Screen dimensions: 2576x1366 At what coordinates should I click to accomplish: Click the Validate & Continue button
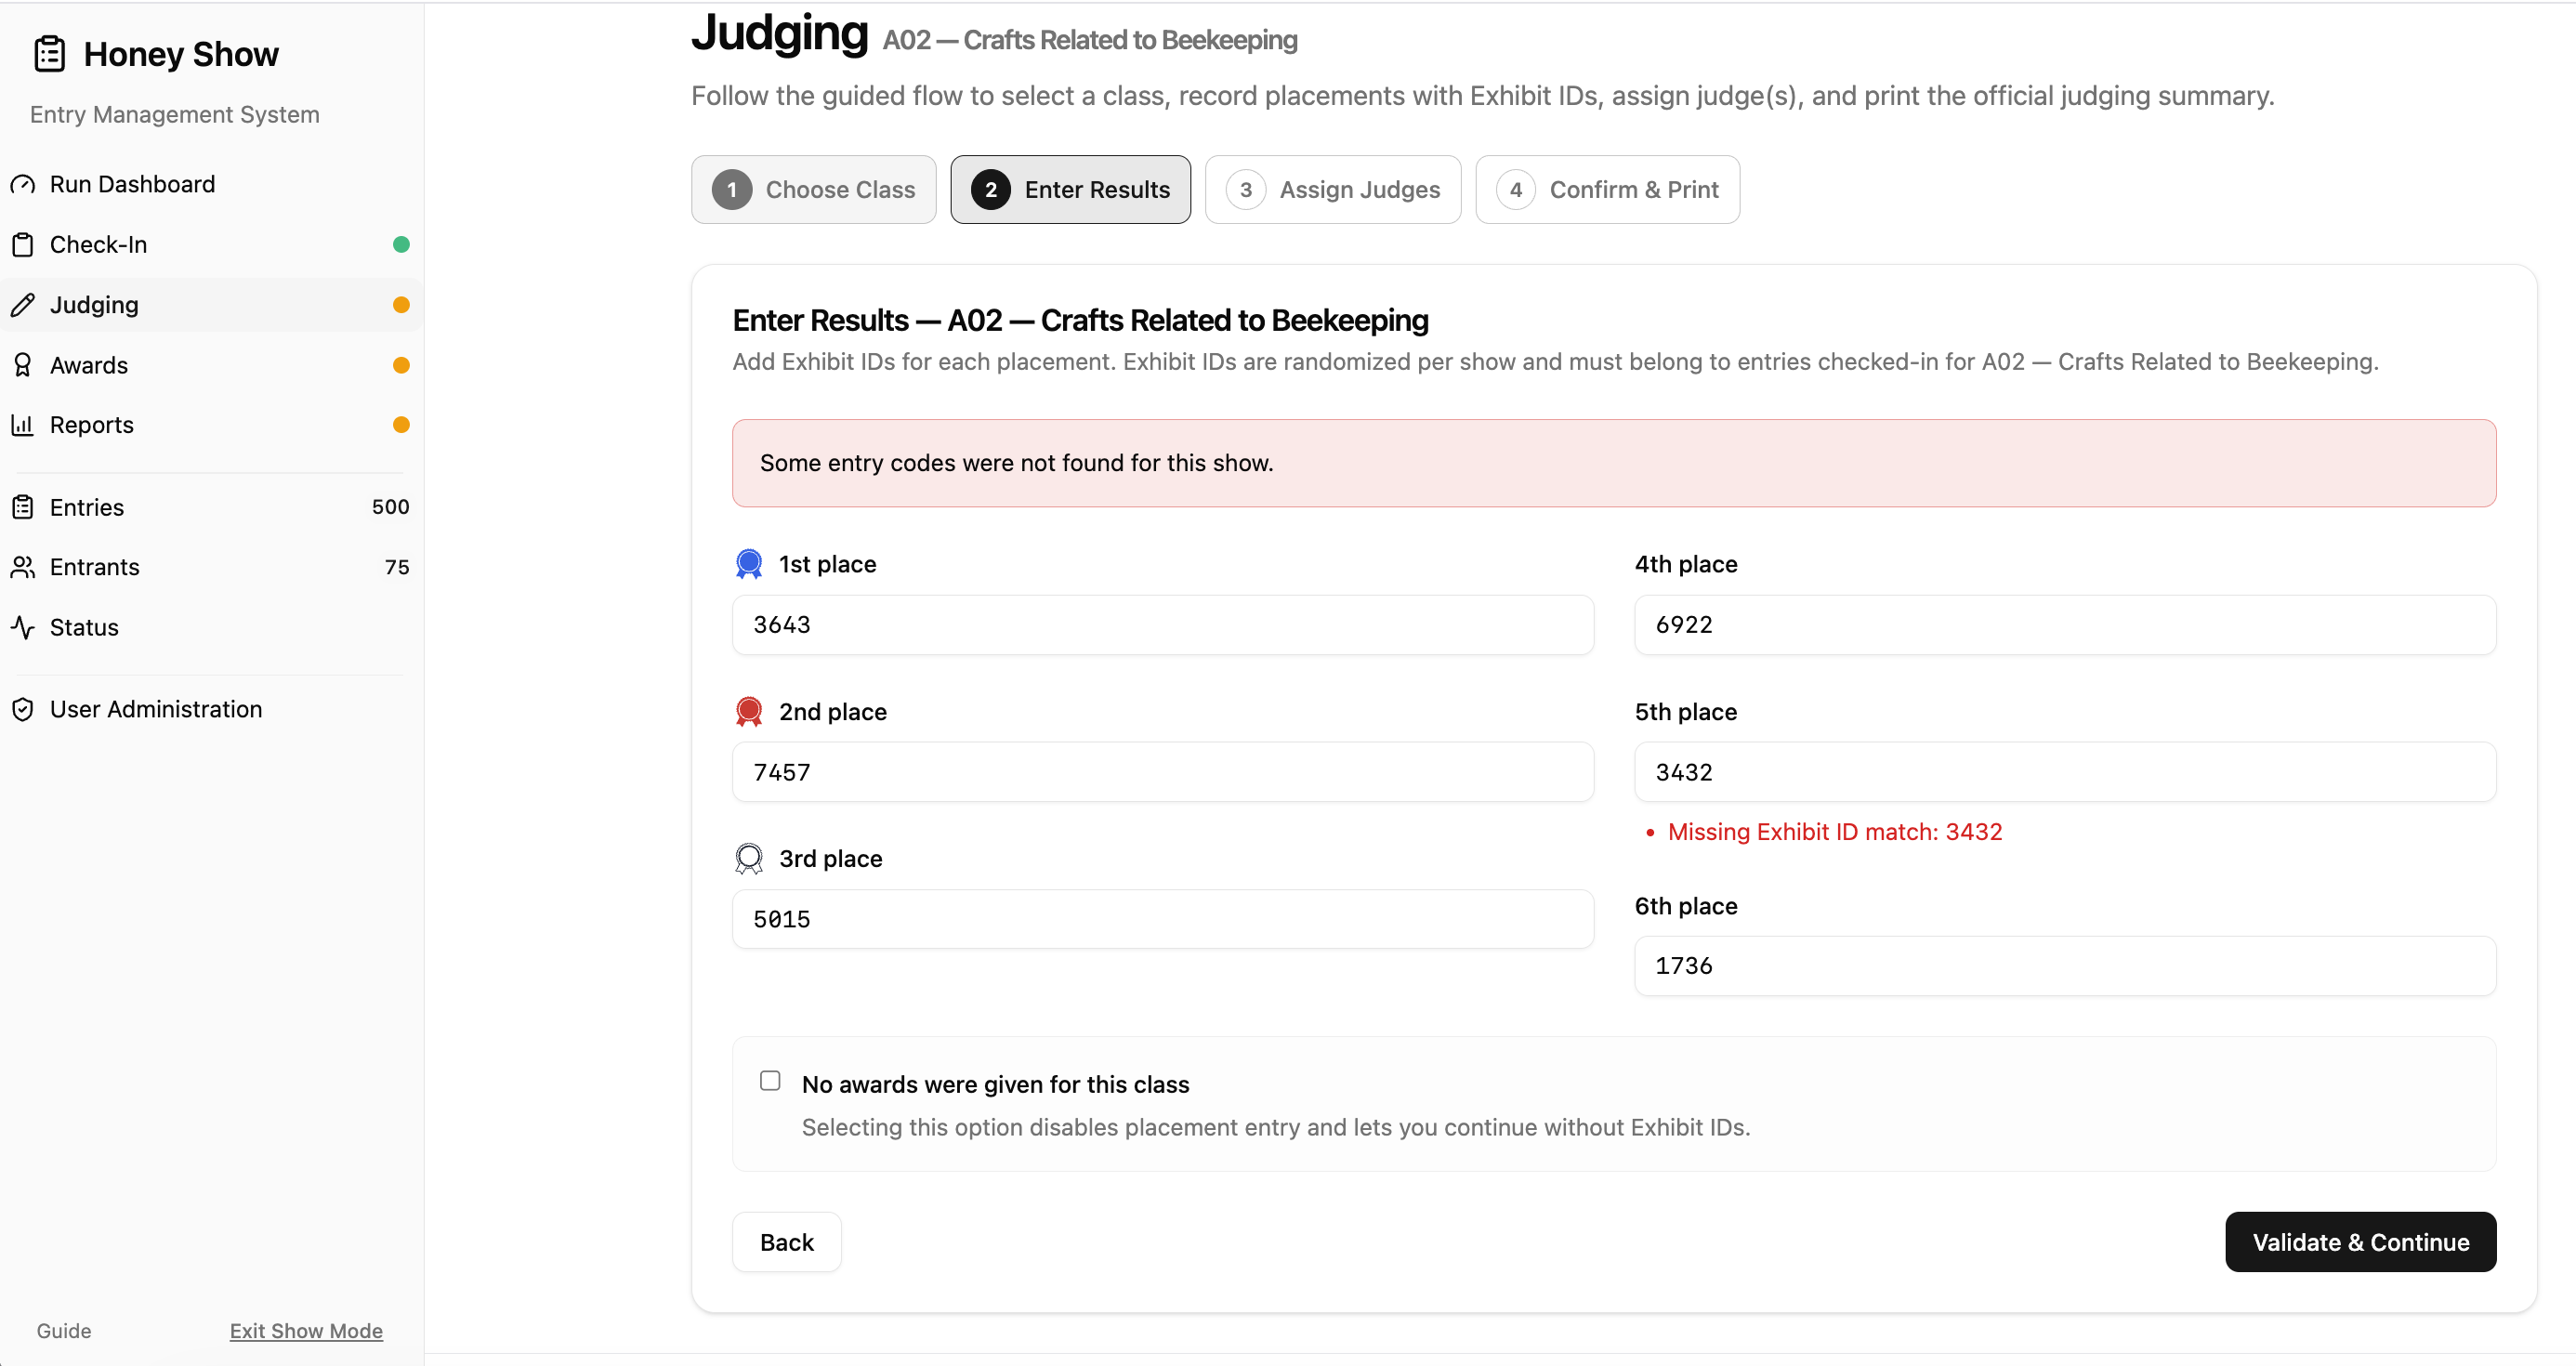[x=2361, y=1242]
